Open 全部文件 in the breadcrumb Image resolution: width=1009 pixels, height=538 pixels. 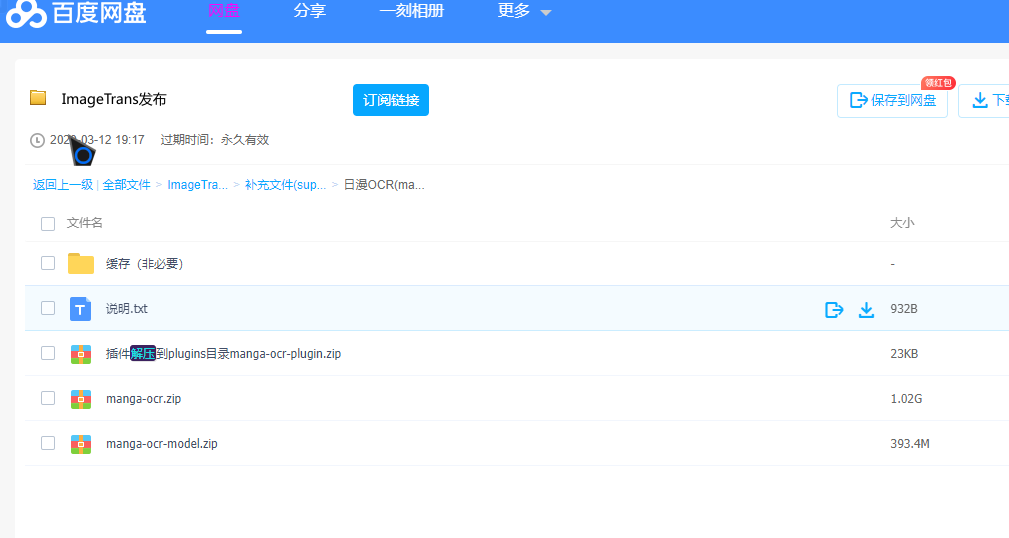click(126, 185)
